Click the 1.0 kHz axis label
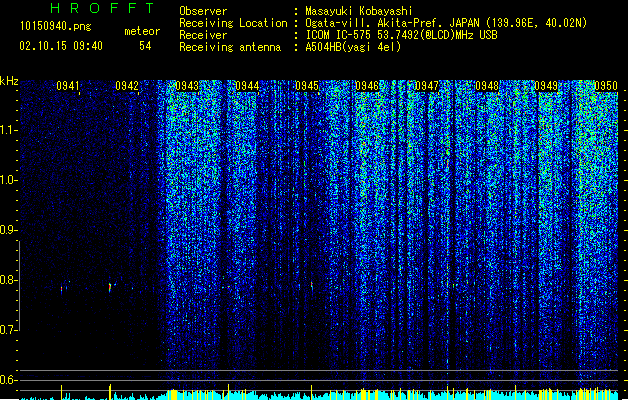This screenshot has width=629, height=400. pos(9,180)
